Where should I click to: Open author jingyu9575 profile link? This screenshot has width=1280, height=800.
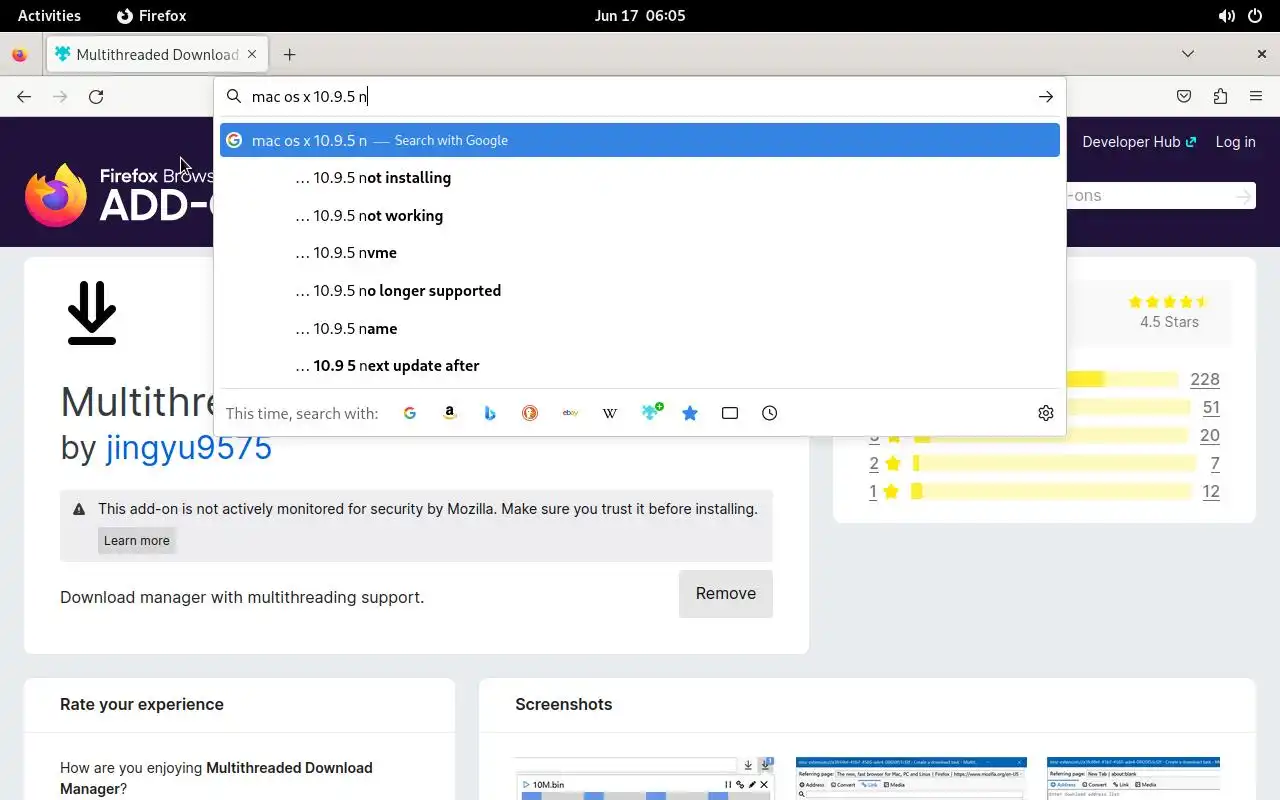(x=189, y=447)
